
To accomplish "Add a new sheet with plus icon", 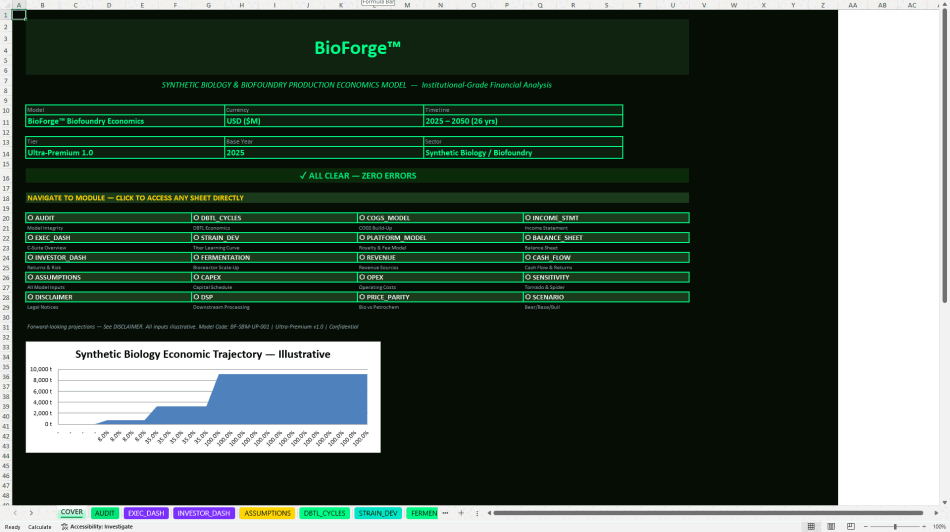I will pyautogui.click(x=461, y=513).
